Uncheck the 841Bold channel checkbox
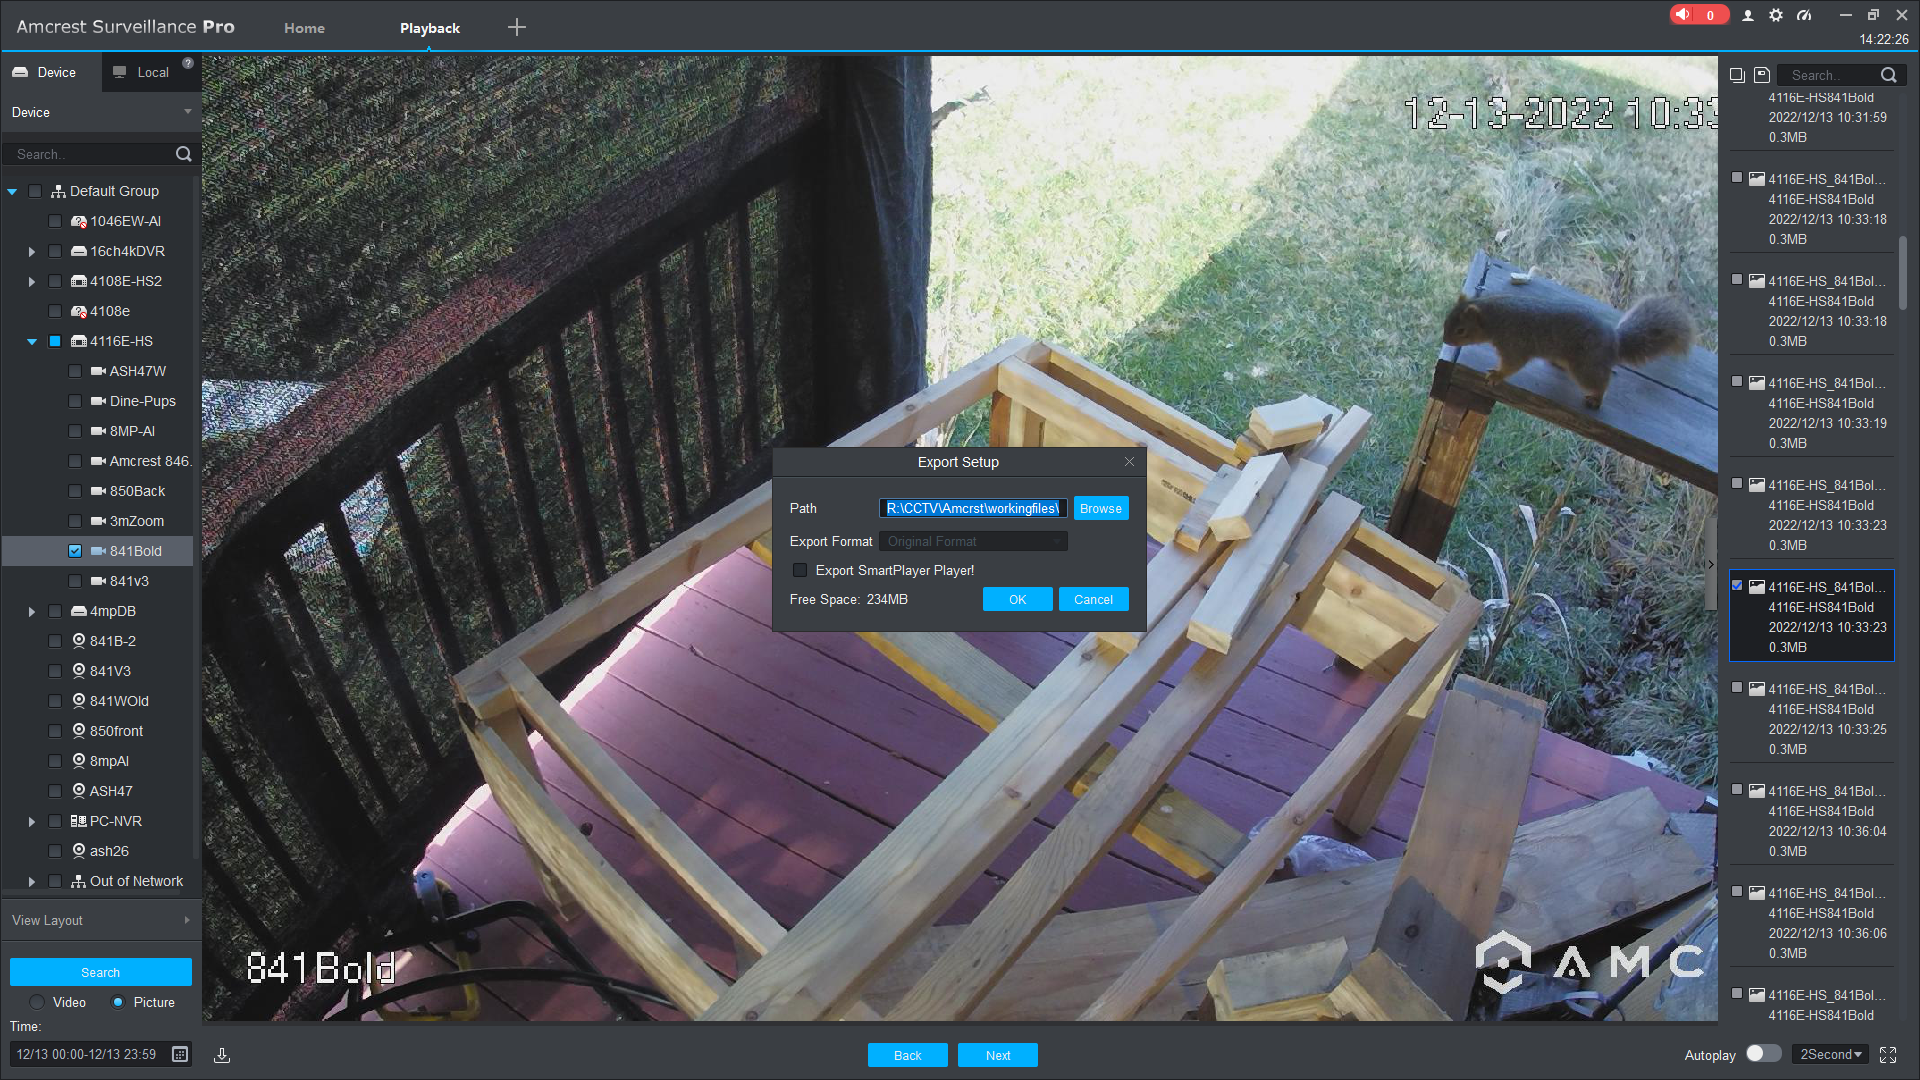 (75, 551)
